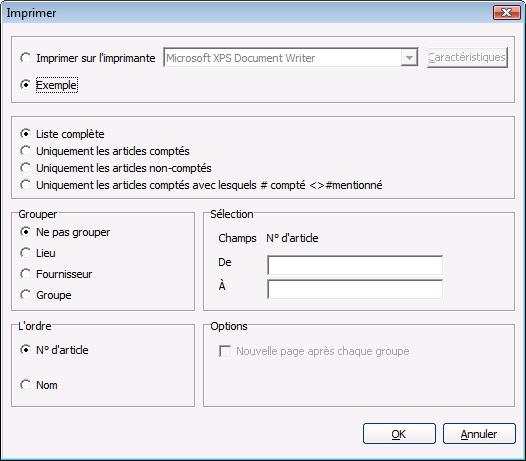Image resolution: width=526 pixels, height=461 pixels.
Task: Click the Microsoft XPS Document Writer combo box
Action: [291, 57]
